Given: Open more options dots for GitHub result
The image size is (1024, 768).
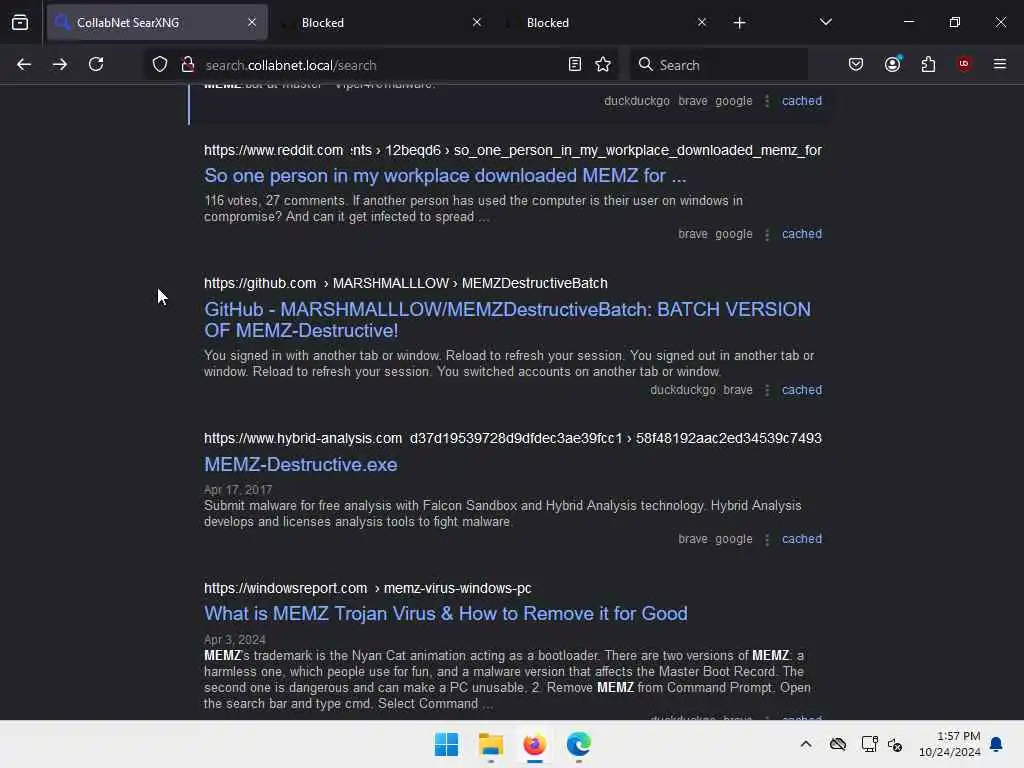Looking at the screenshot, I should (x=767, y=391).
